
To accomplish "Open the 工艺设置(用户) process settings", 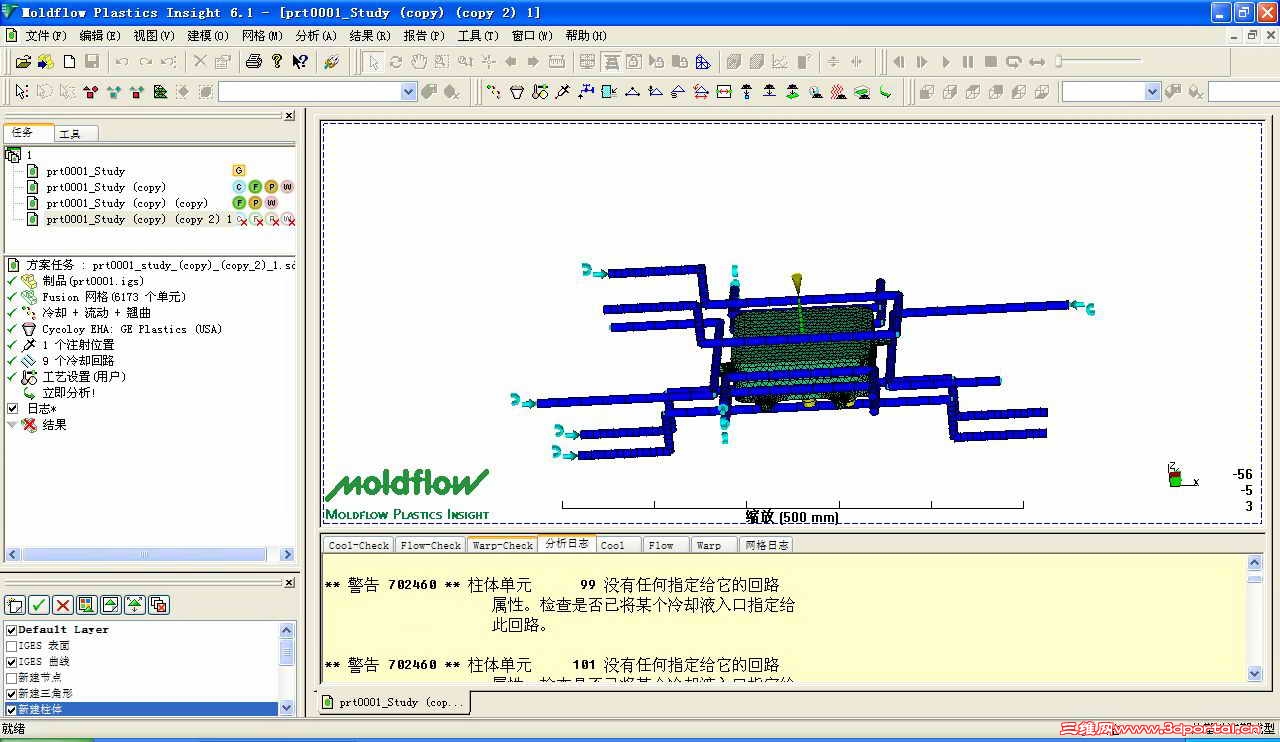I will [x=84, y=376].
